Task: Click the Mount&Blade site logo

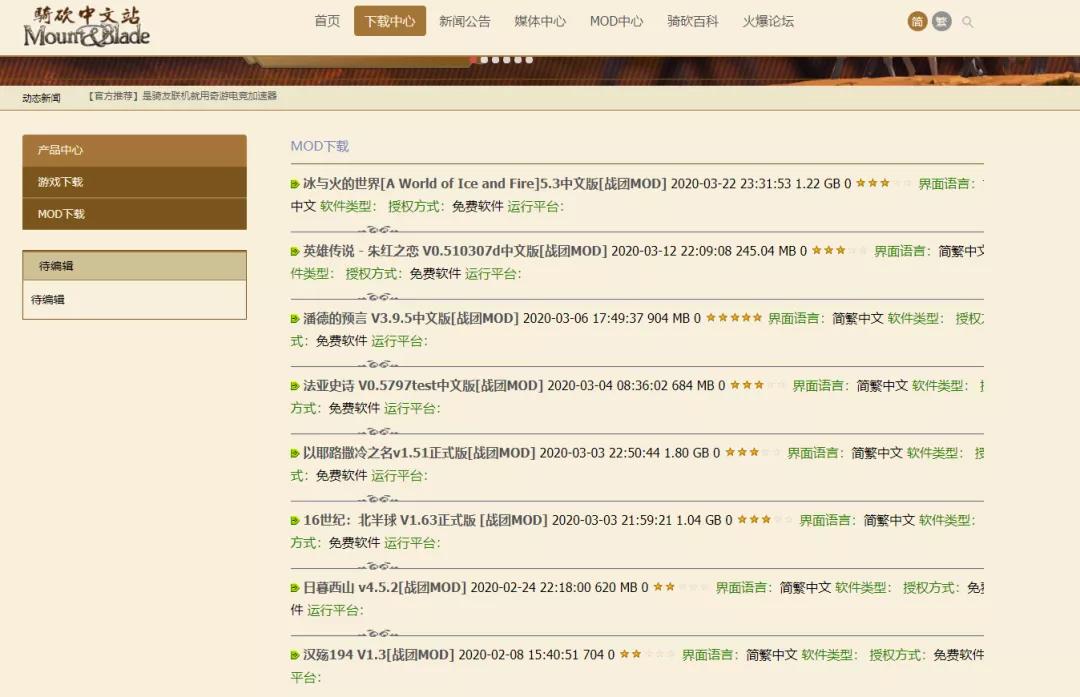Action: [85, 27]
